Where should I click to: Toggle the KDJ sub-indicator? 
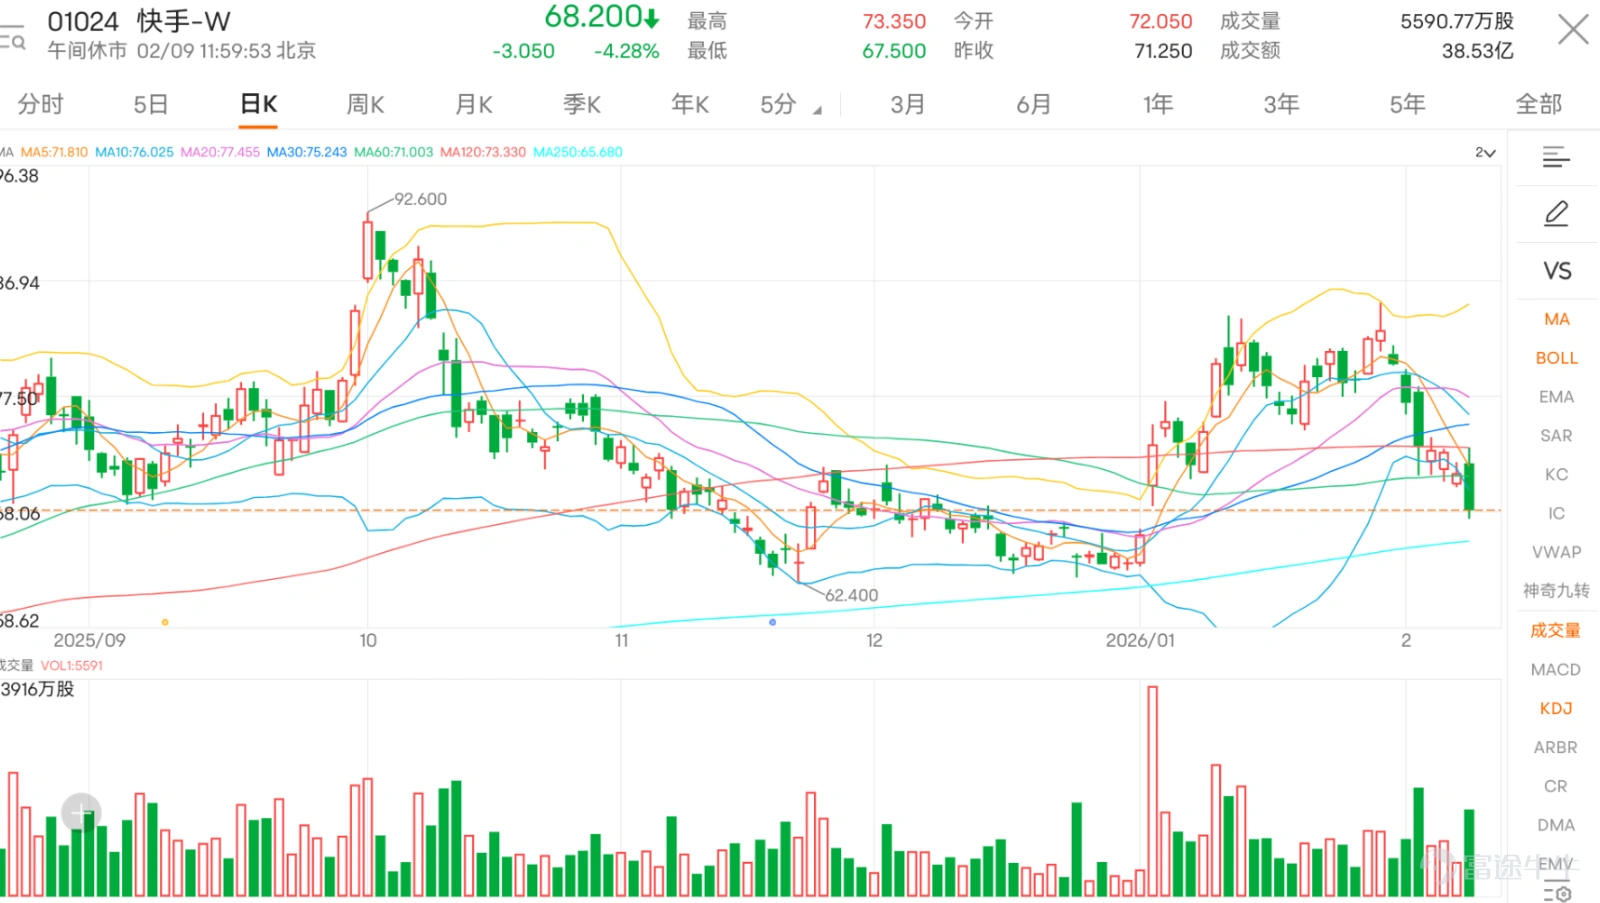click(1556, 709)
